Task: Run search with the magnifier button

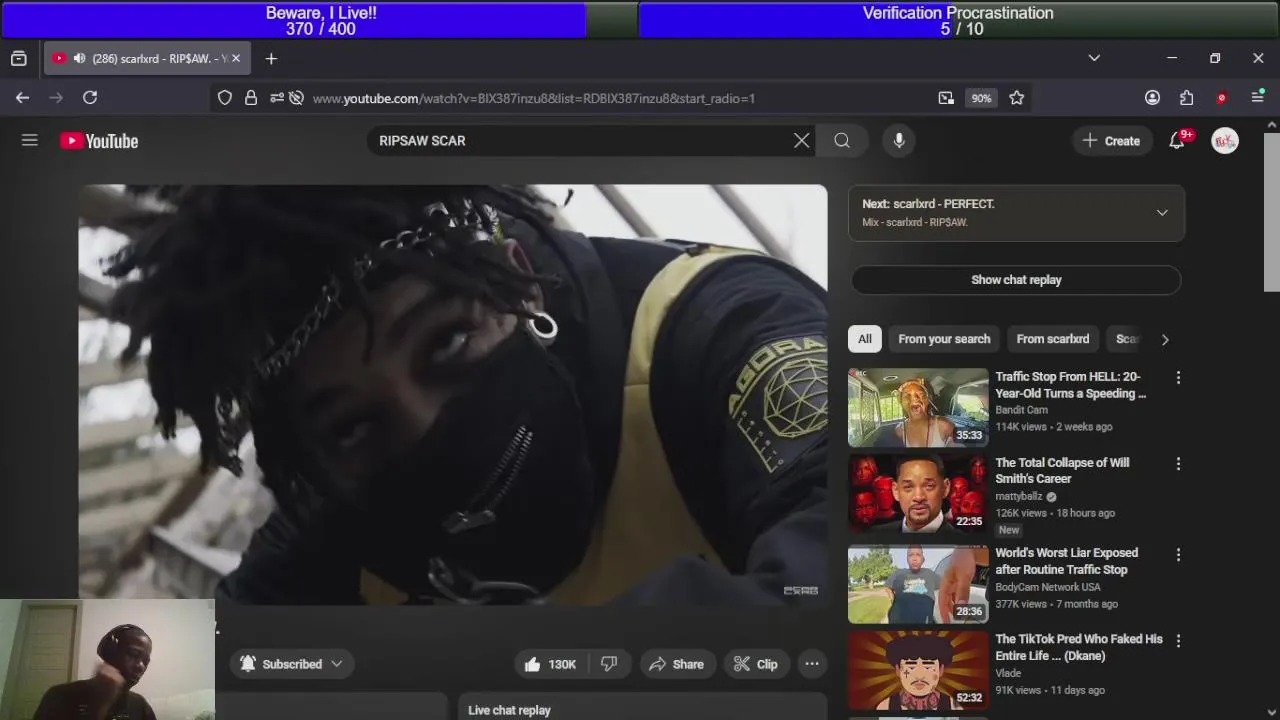Action: point(842,141)
